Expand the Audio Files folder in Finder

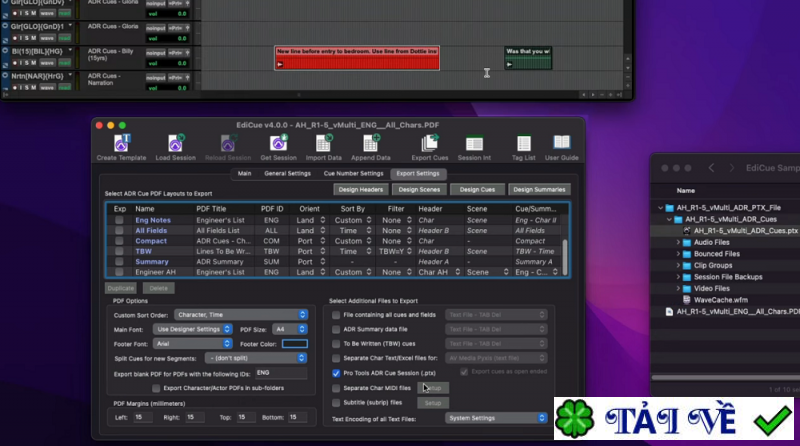pyautogui.click(x=678, y=242)
